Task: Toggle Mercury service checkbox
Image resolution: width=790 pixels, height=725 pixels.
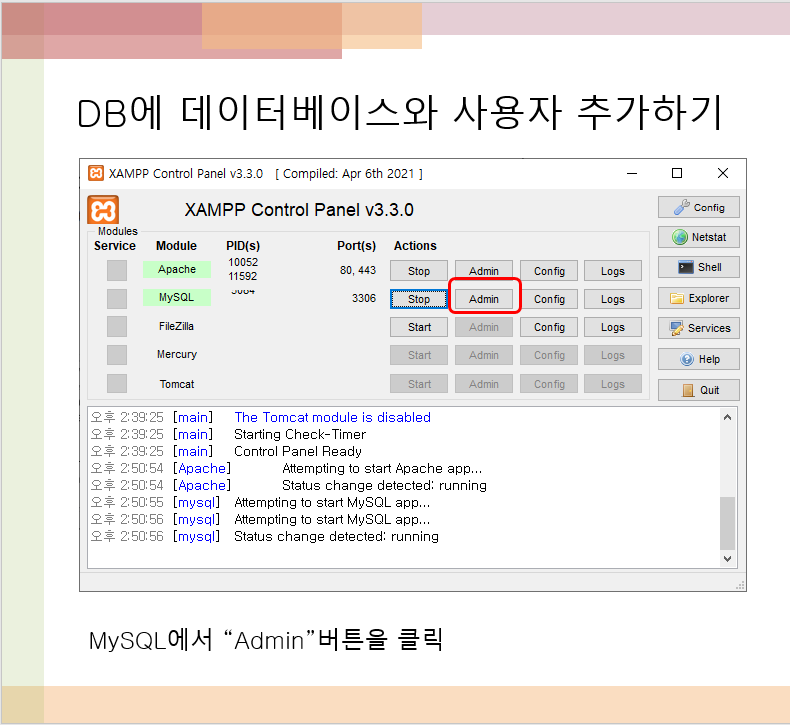Action: tap(117, 355)
